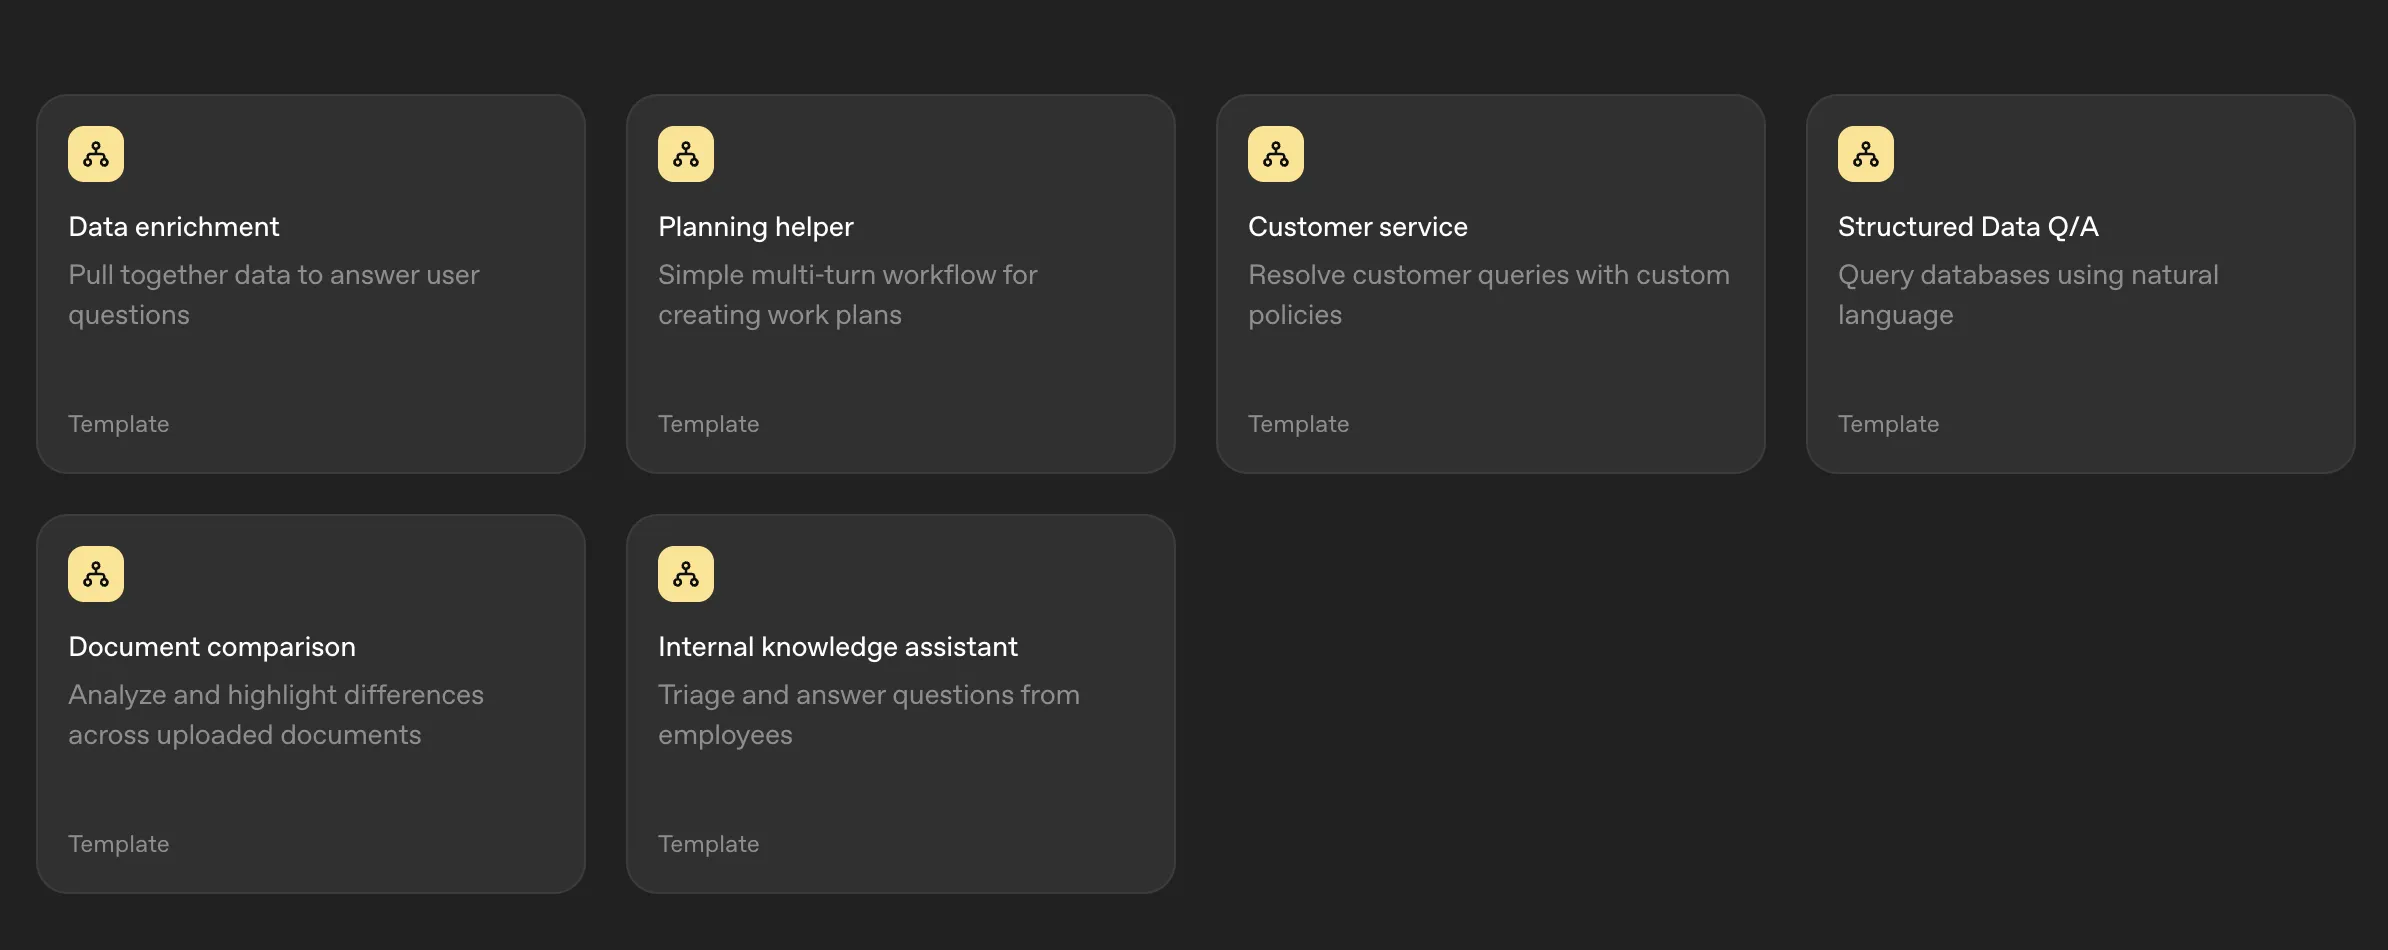Click the Template label under Structured Data Q/A
2388x950 pixels.
(x=1887, y=423)
